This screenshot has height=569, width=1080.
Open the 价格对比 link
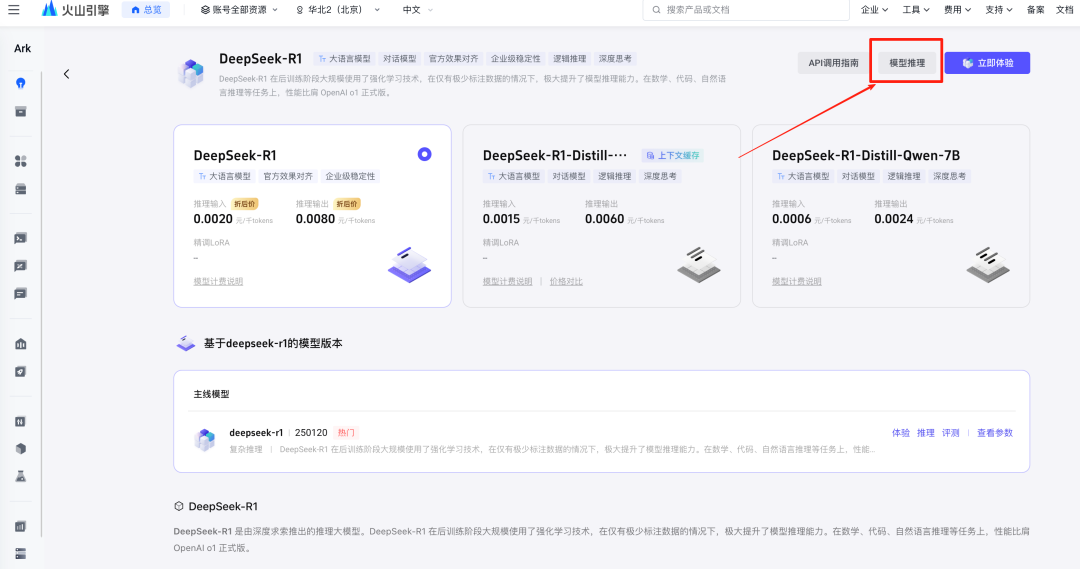click(x=566, y=281)
